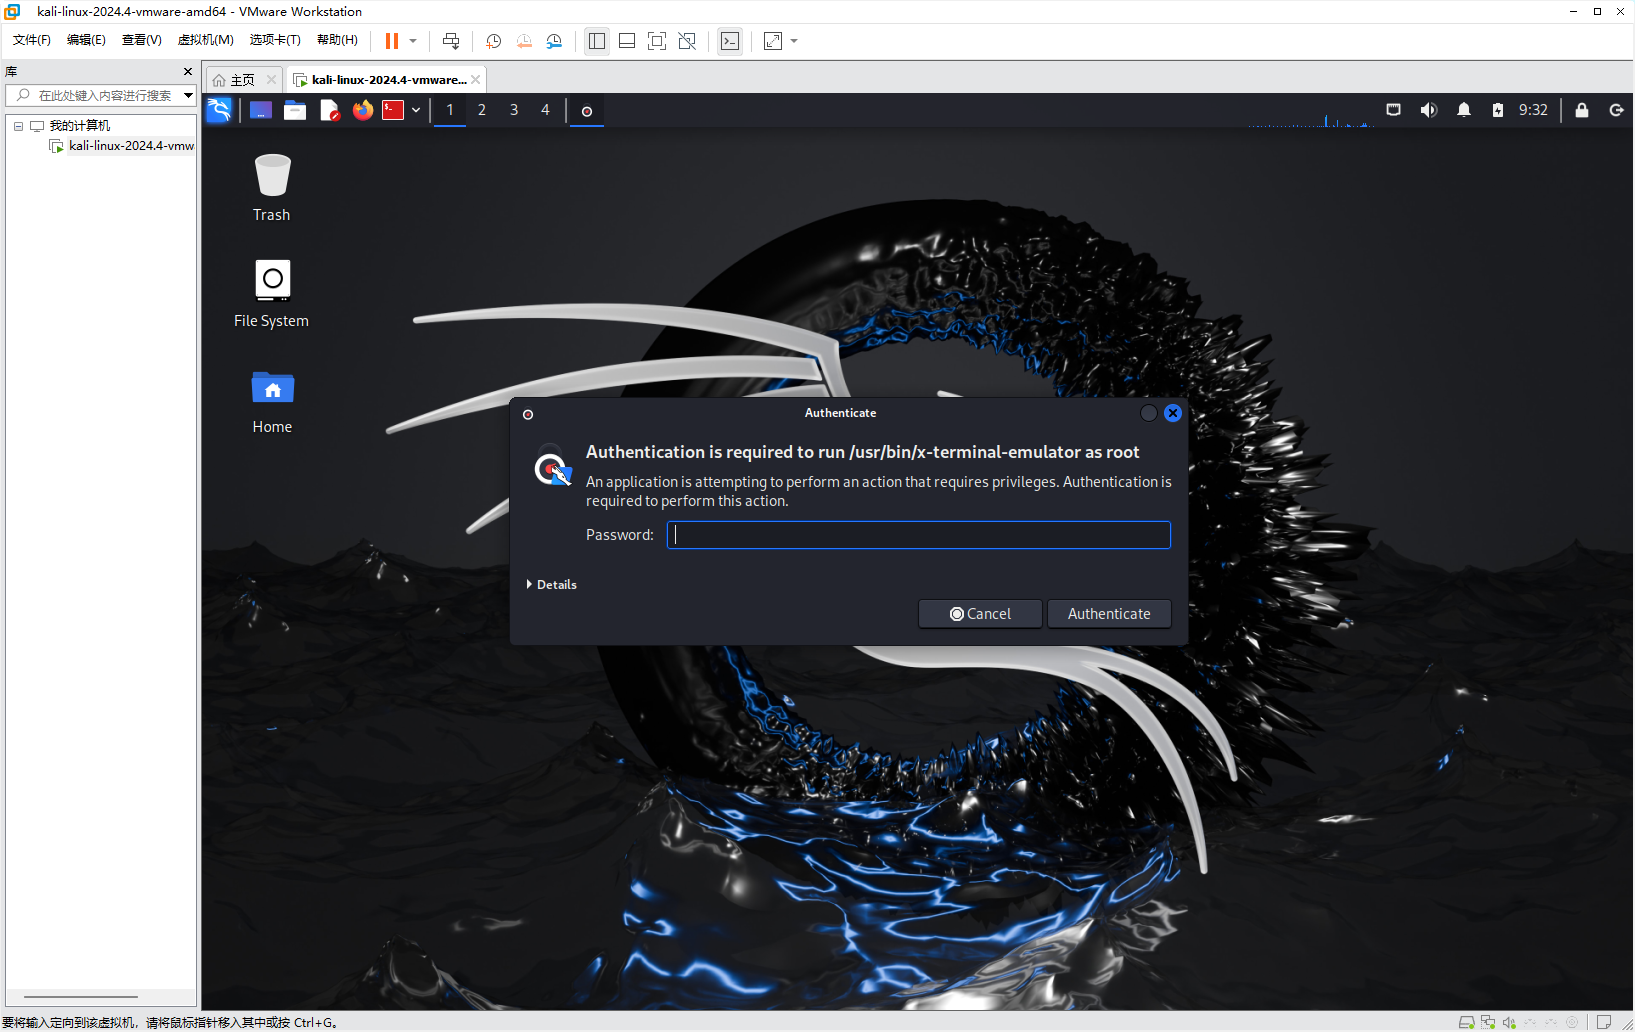Click the sound card status icon

(1509, 1022)
